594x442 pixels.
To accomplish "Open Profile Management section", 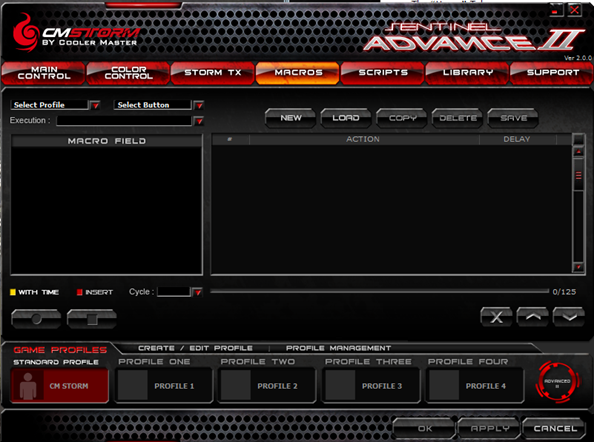I will (x=338, y=348).
